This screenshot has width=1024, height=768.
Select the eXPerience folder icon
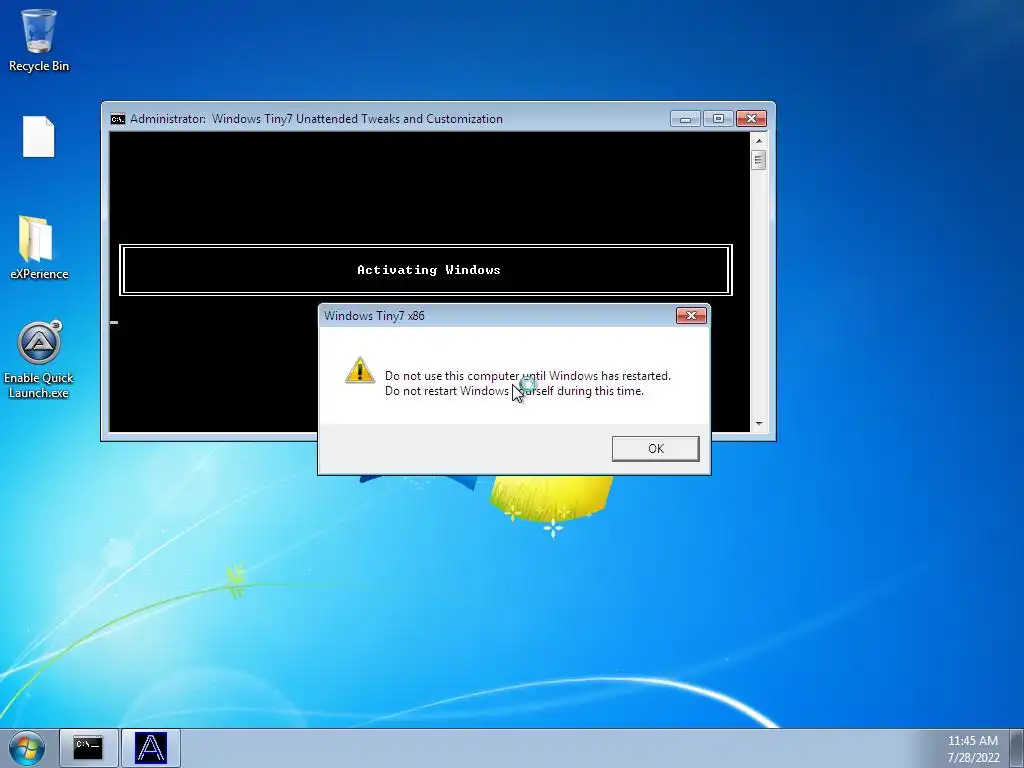[39, 248]
